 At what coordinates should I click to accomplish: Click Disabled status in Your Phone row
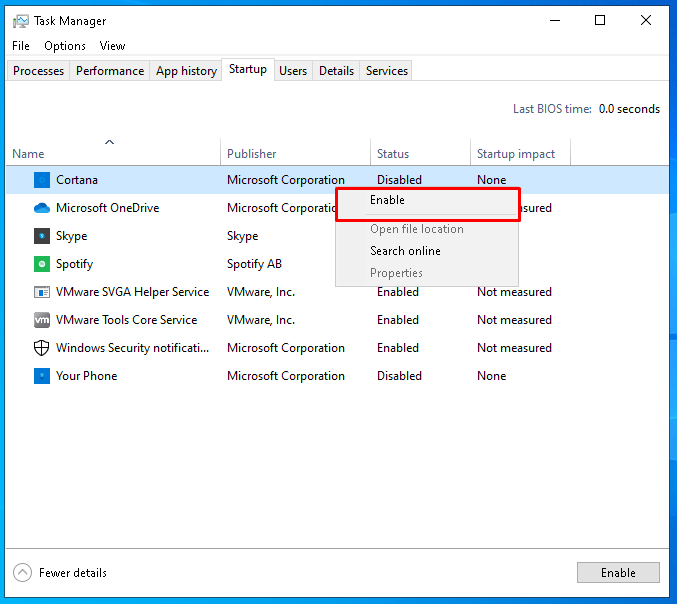(x=399, y=376)
